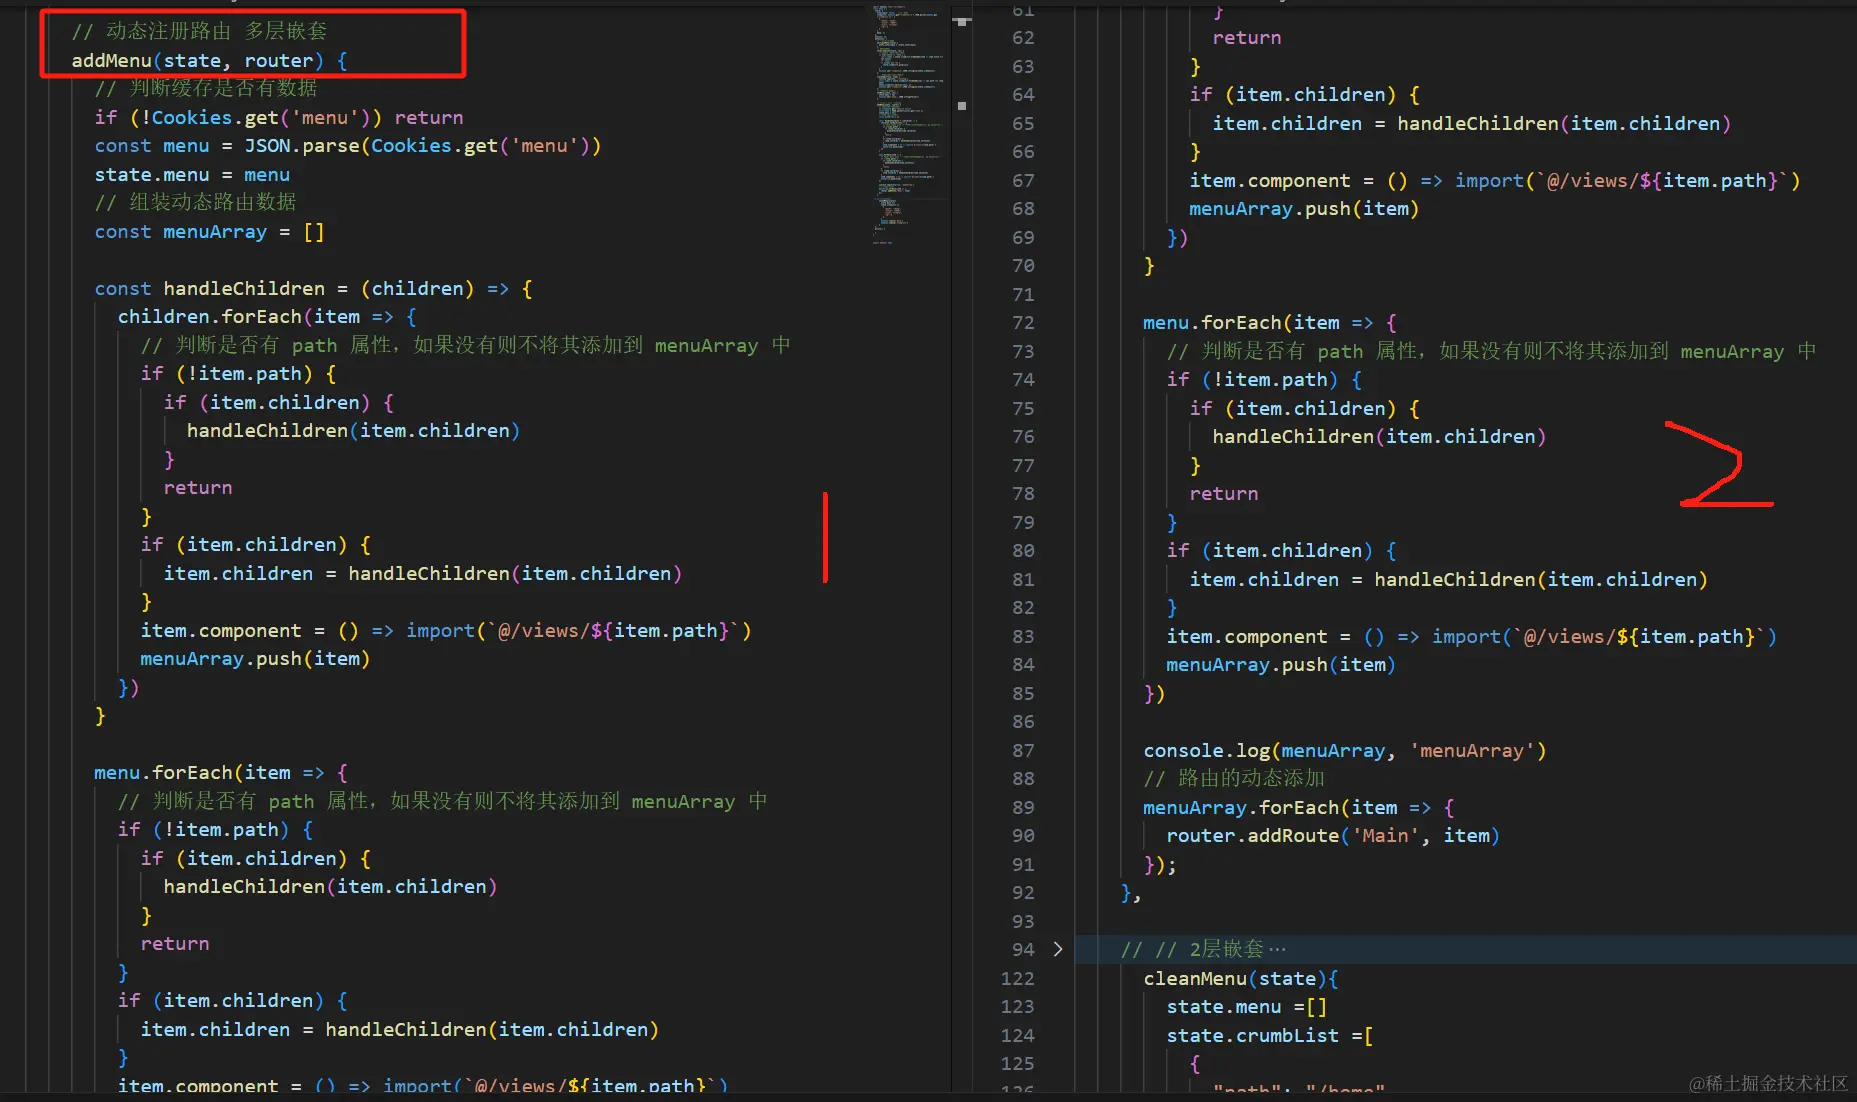Click 'item.component' assignment on line 67
Screen dimensions: 1857x1102
tap(1494, 181)
